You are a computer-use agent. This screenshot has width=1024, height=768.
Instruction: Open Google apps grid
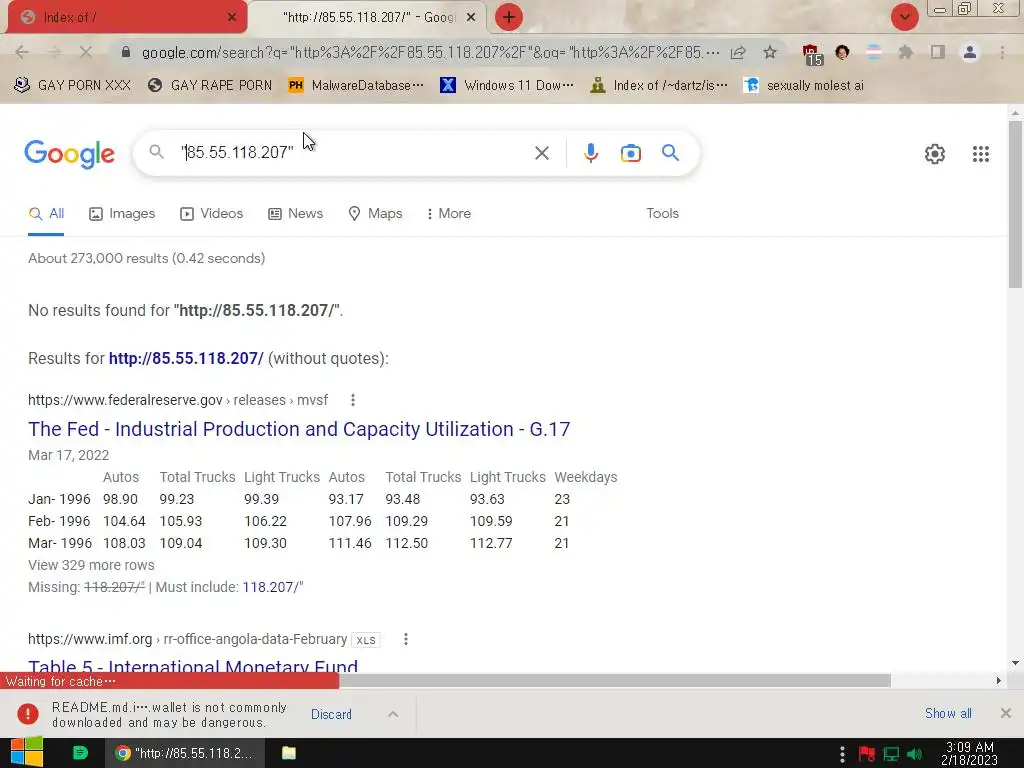pos(980,154)
